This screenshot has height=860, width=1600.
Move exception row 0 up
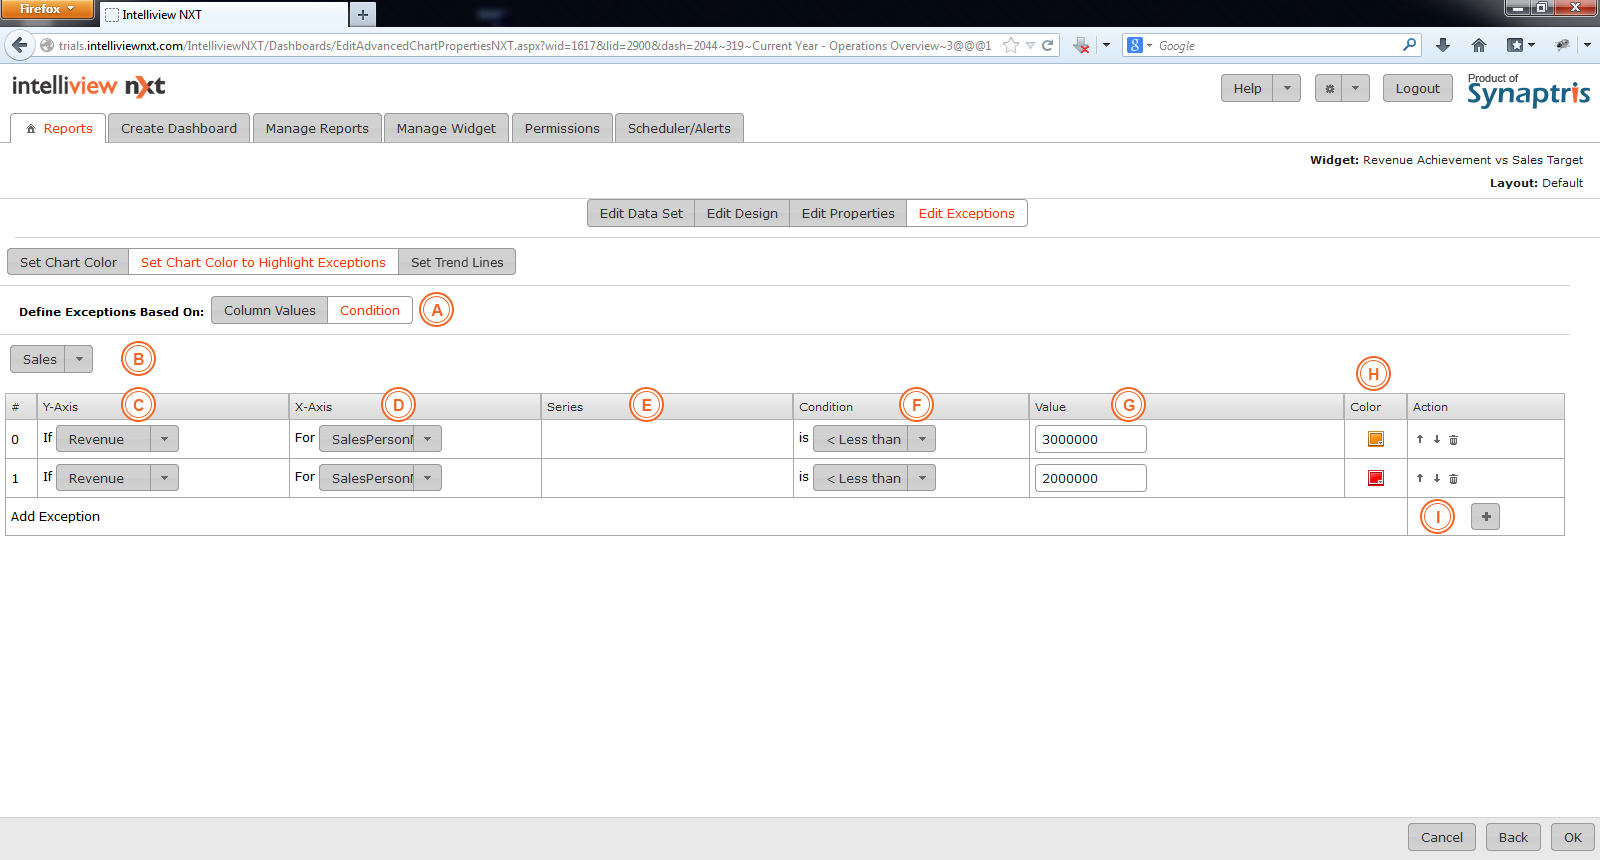[1419, 439]
